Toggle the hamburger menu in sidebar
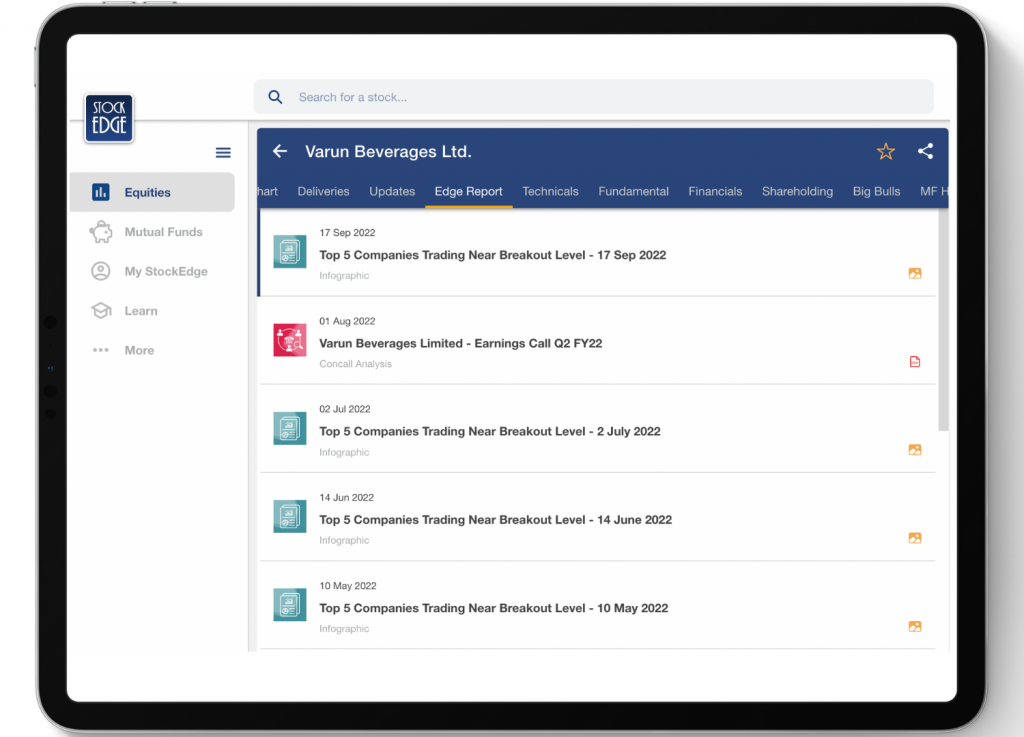This screenshot has width=1024, height=737. 223,153
